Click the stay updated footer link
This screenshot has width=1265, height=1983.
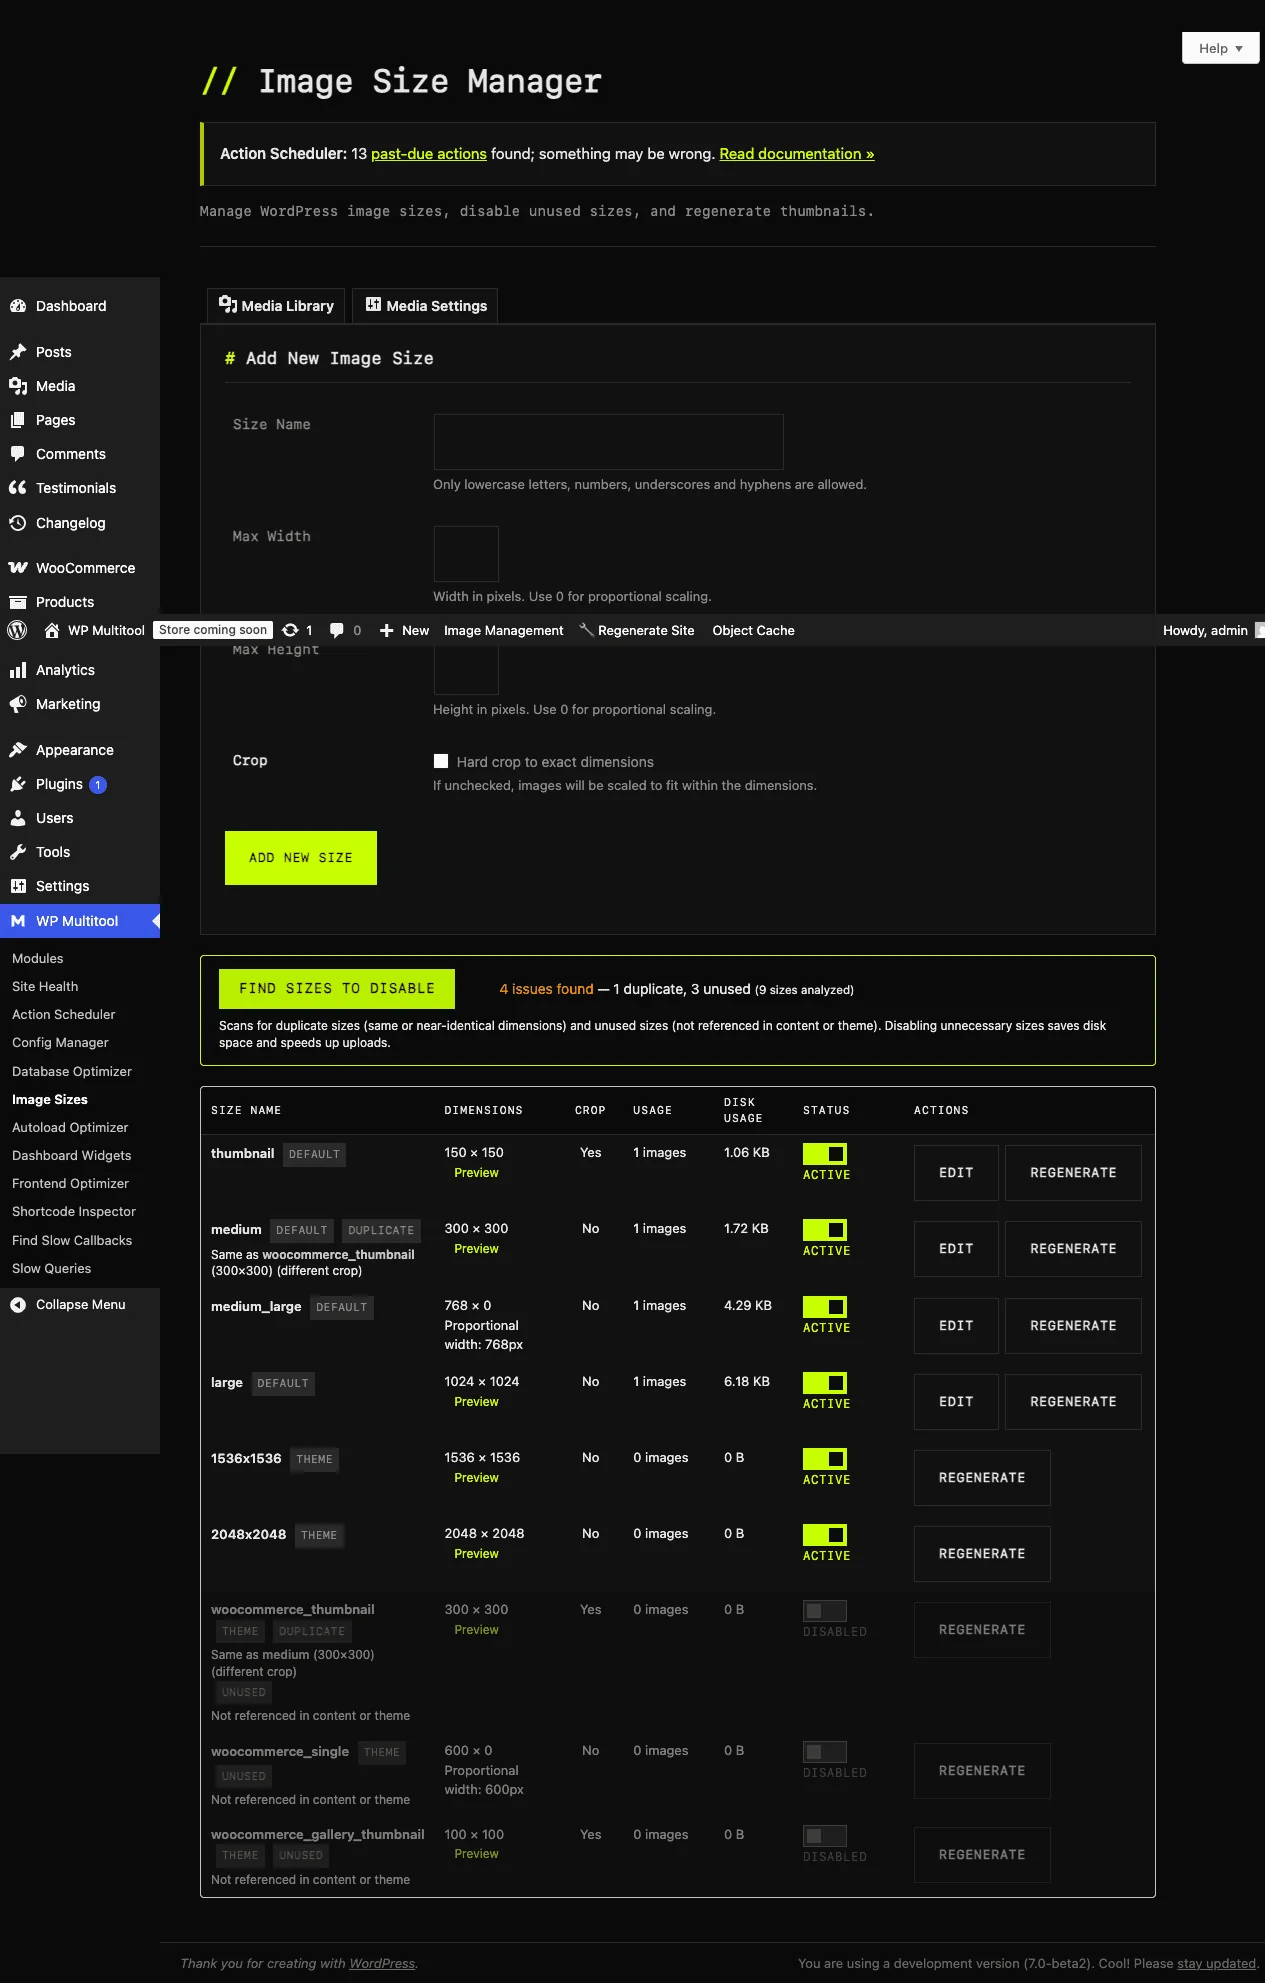(1216, 1964)
